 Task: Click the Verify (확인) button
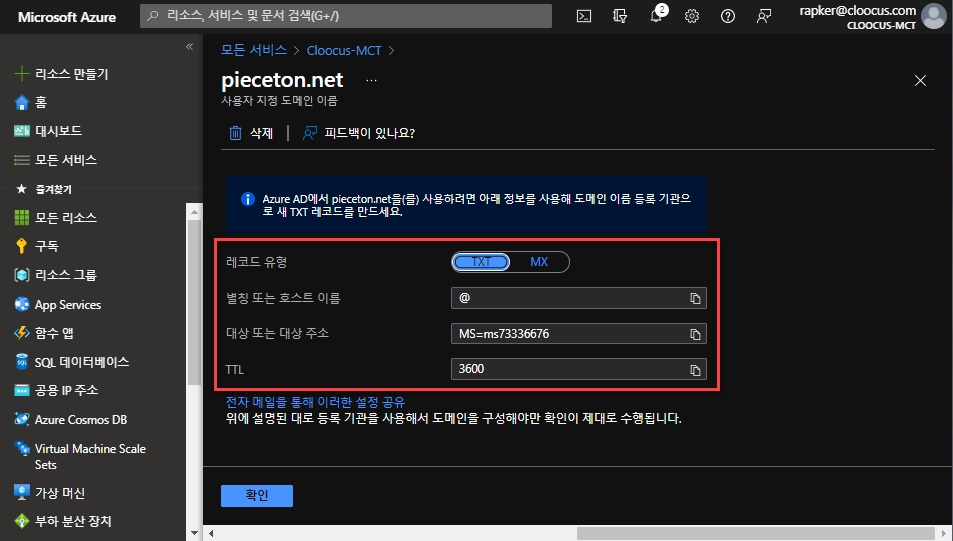[x=256, y=495]
